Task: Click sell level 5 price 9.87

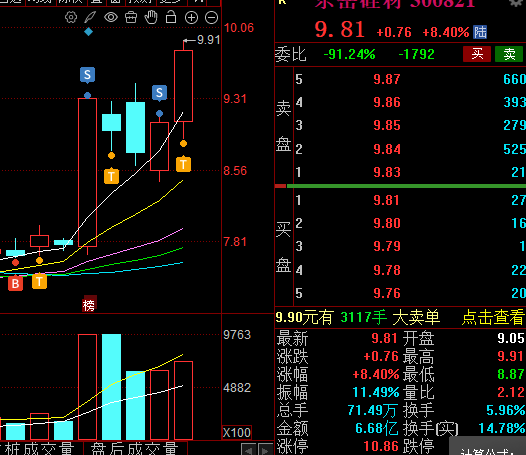Action: pos(387,80)
